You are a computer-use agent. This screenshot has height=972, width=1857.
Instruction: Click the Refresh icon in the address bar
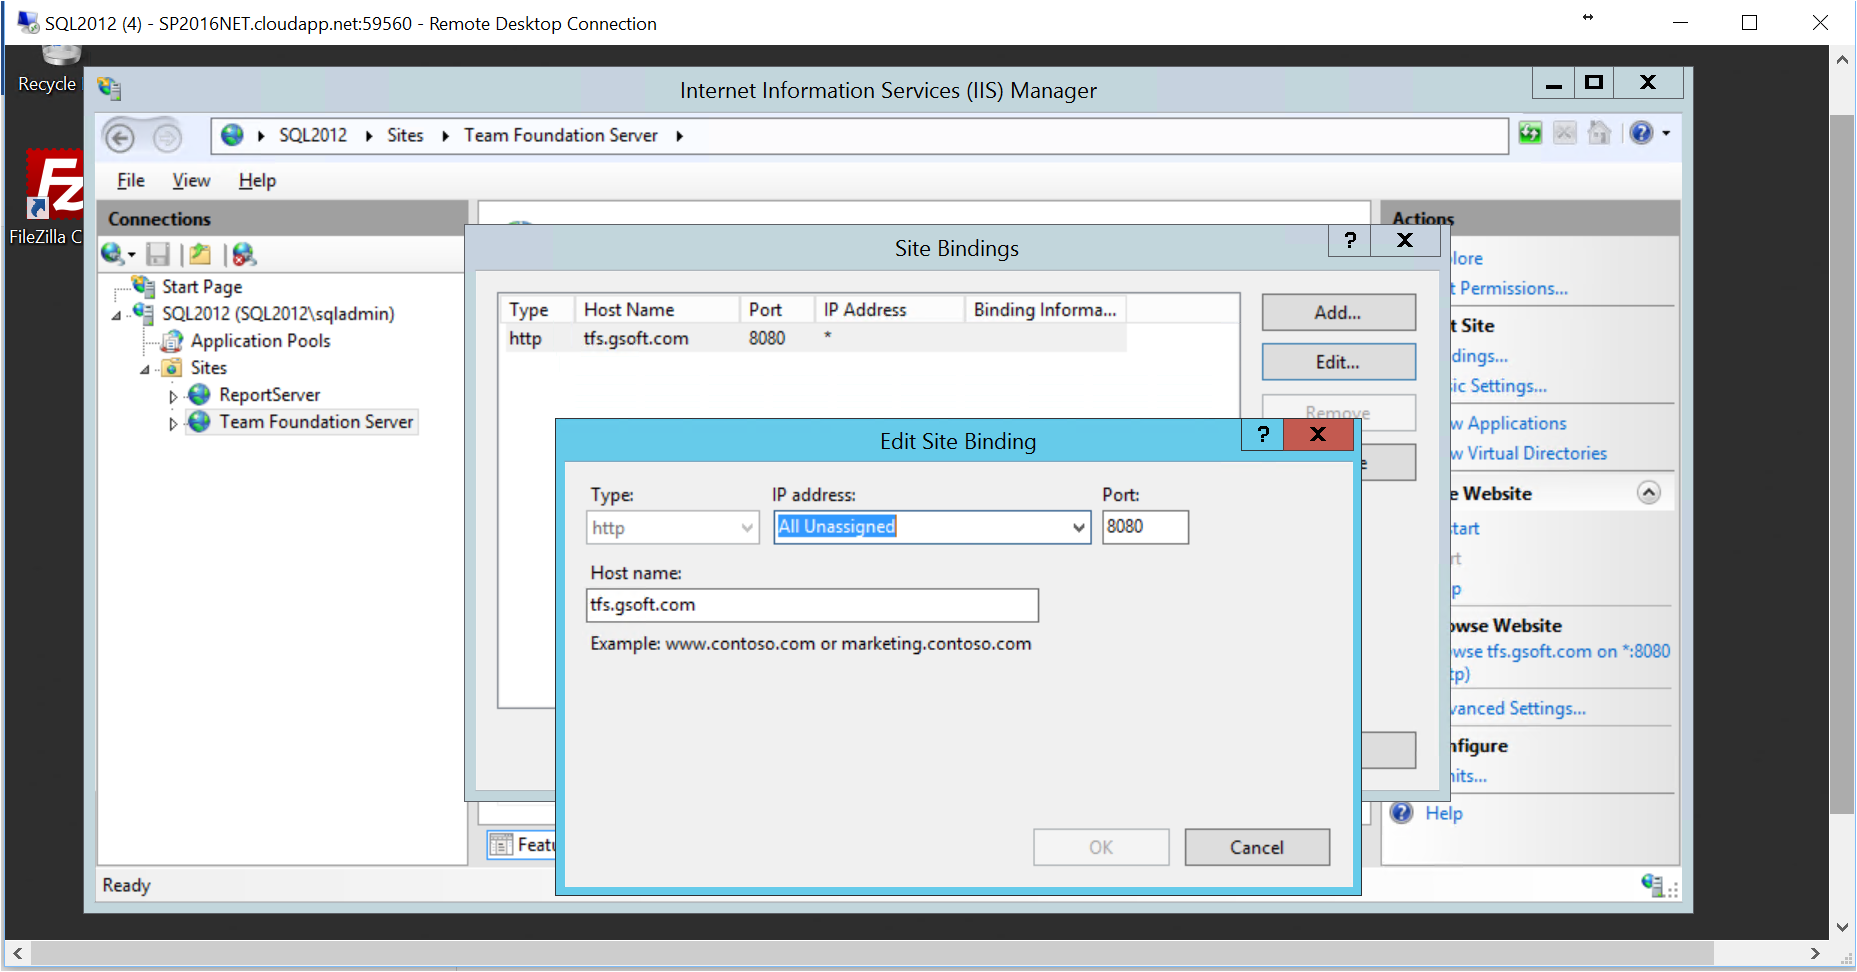coord(1530,133)
